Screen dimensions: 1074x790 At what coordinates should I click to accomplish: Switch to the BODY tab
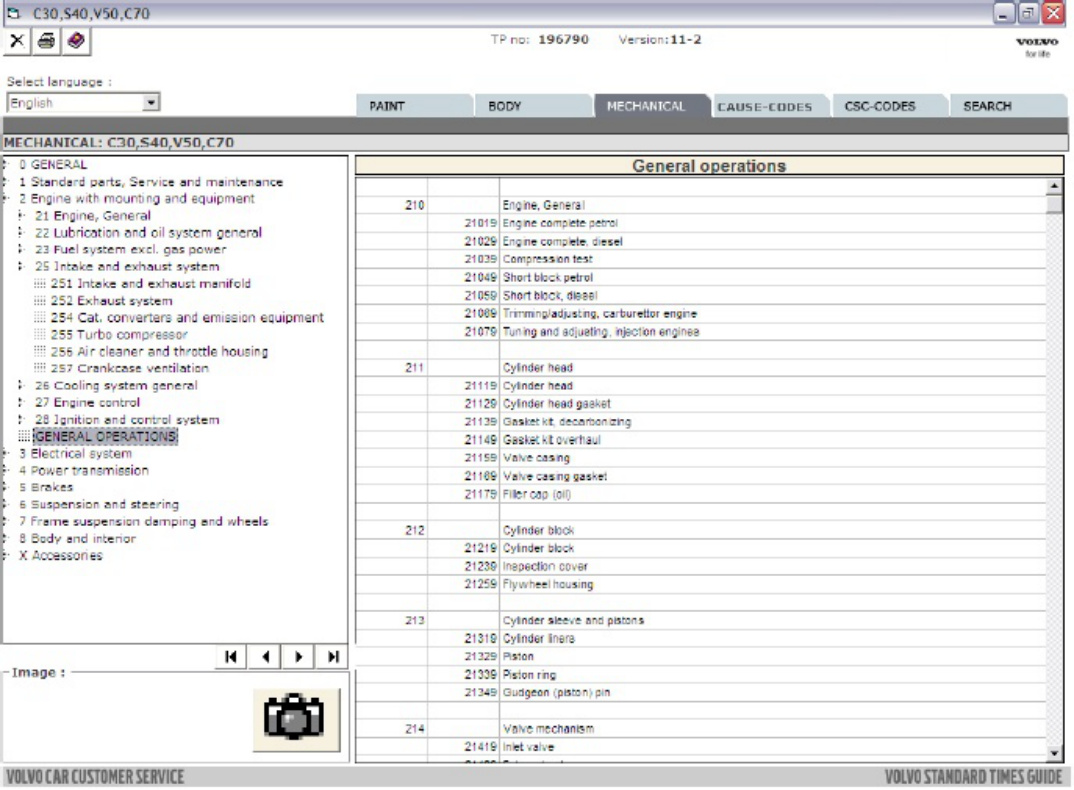(532, 106)
